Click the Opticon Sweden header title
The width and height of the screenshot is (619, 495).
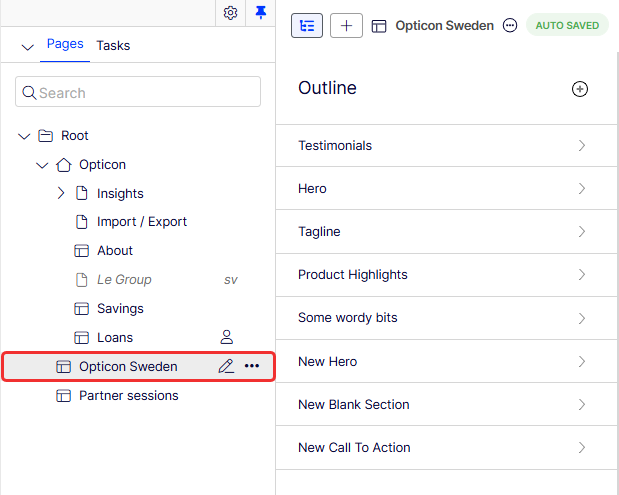pos(445,26)
